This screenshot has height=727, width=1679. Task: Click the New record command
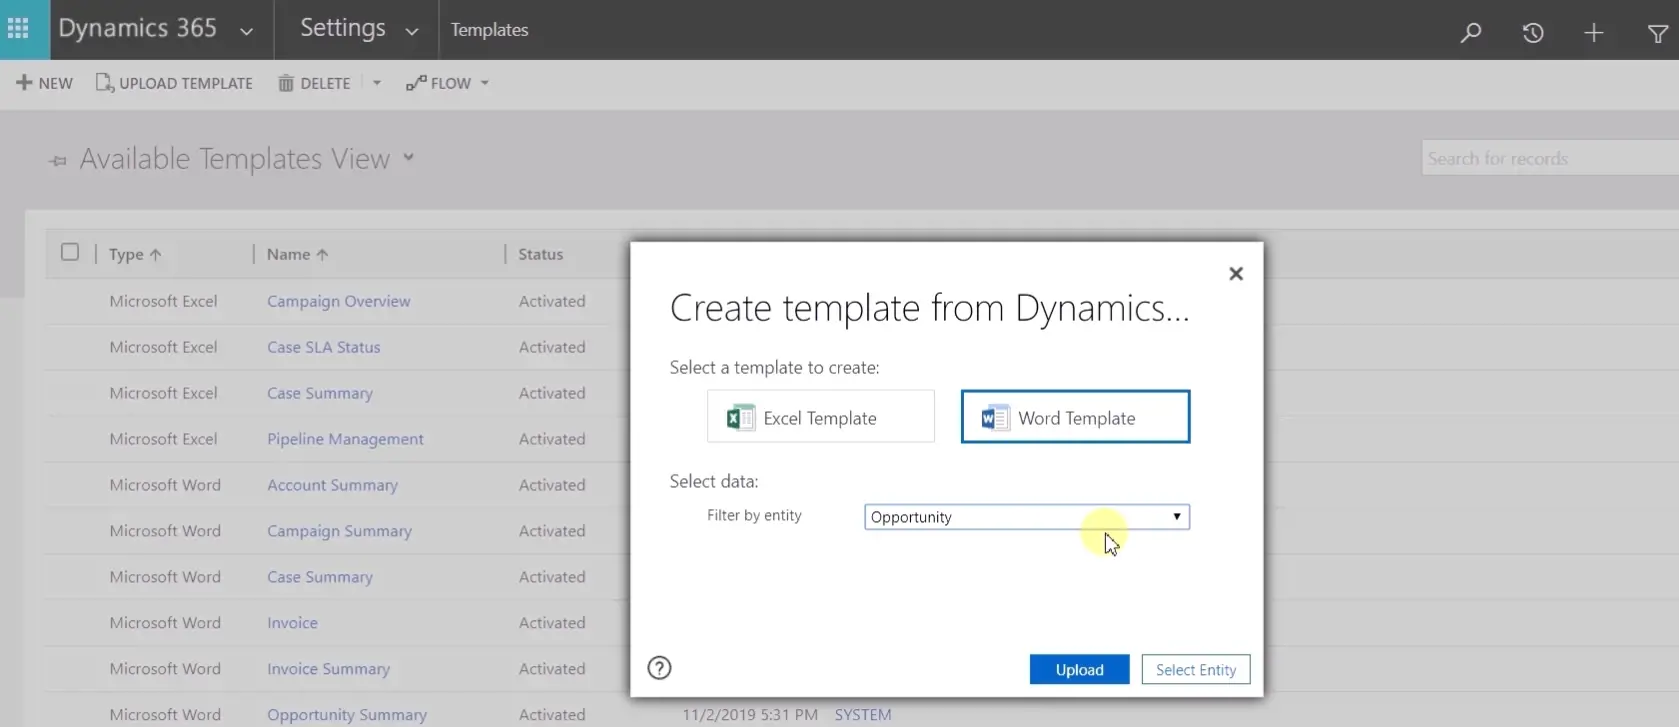[x=45, y=83]
